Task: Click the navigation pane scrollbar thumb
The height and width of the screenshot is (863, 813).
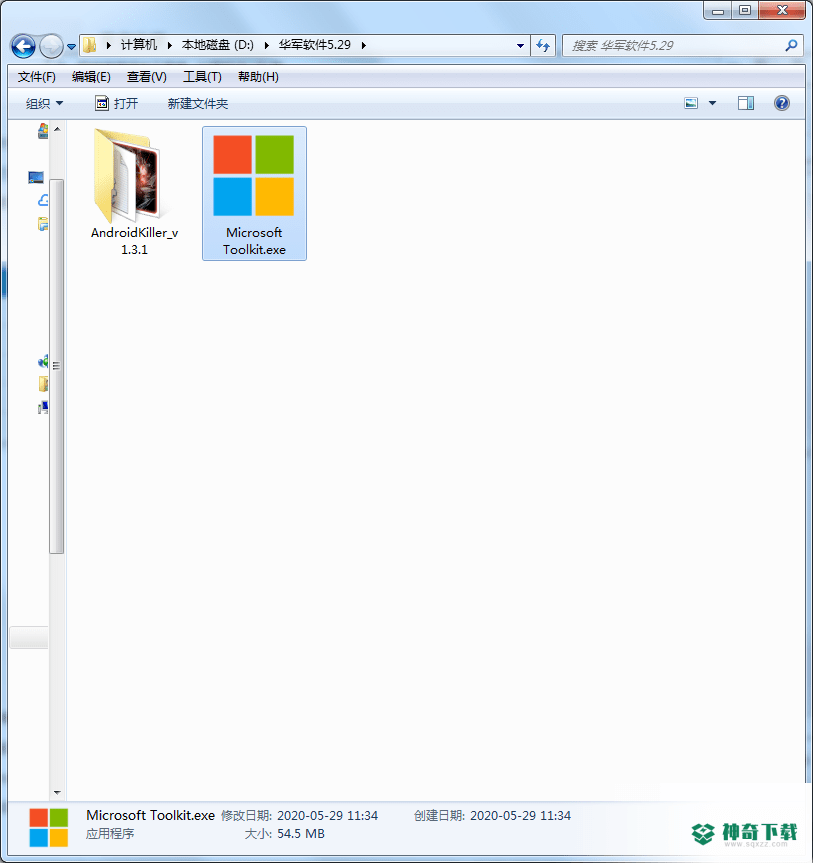Action: (57, 366)
